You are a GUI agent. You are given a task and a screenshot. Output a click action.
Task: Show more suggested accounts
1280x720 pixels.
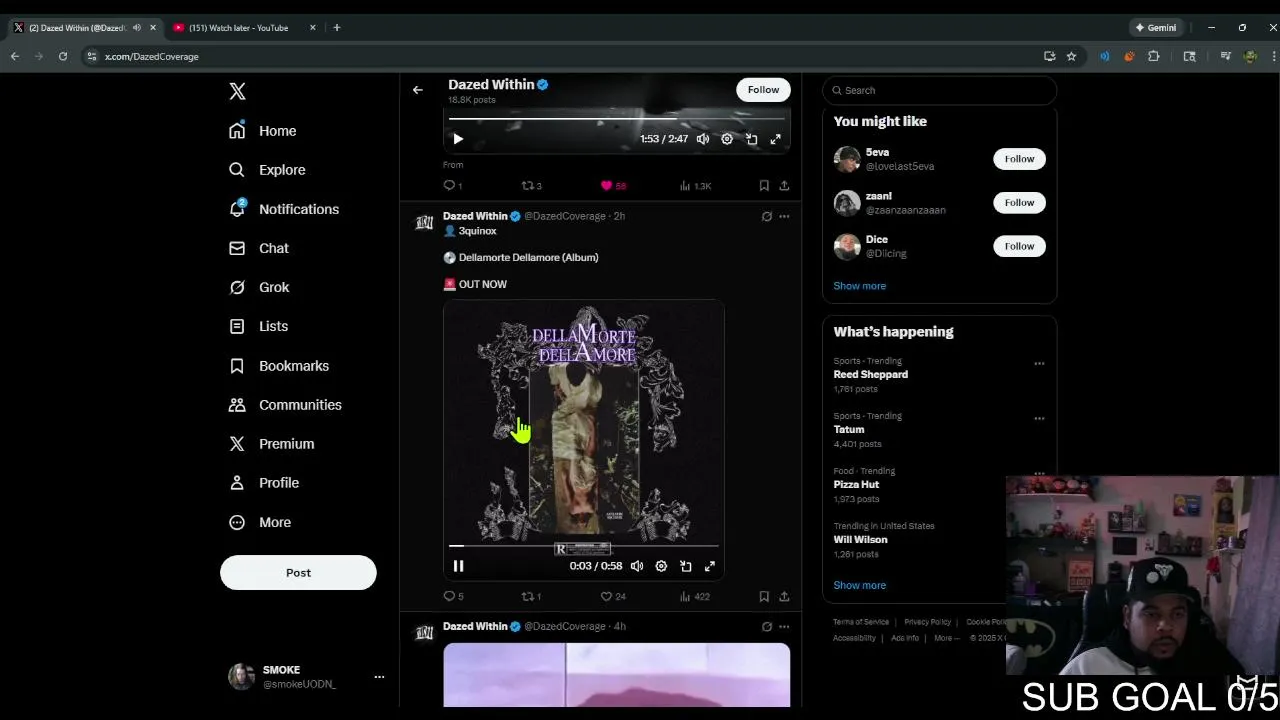[x=860, y=286]
